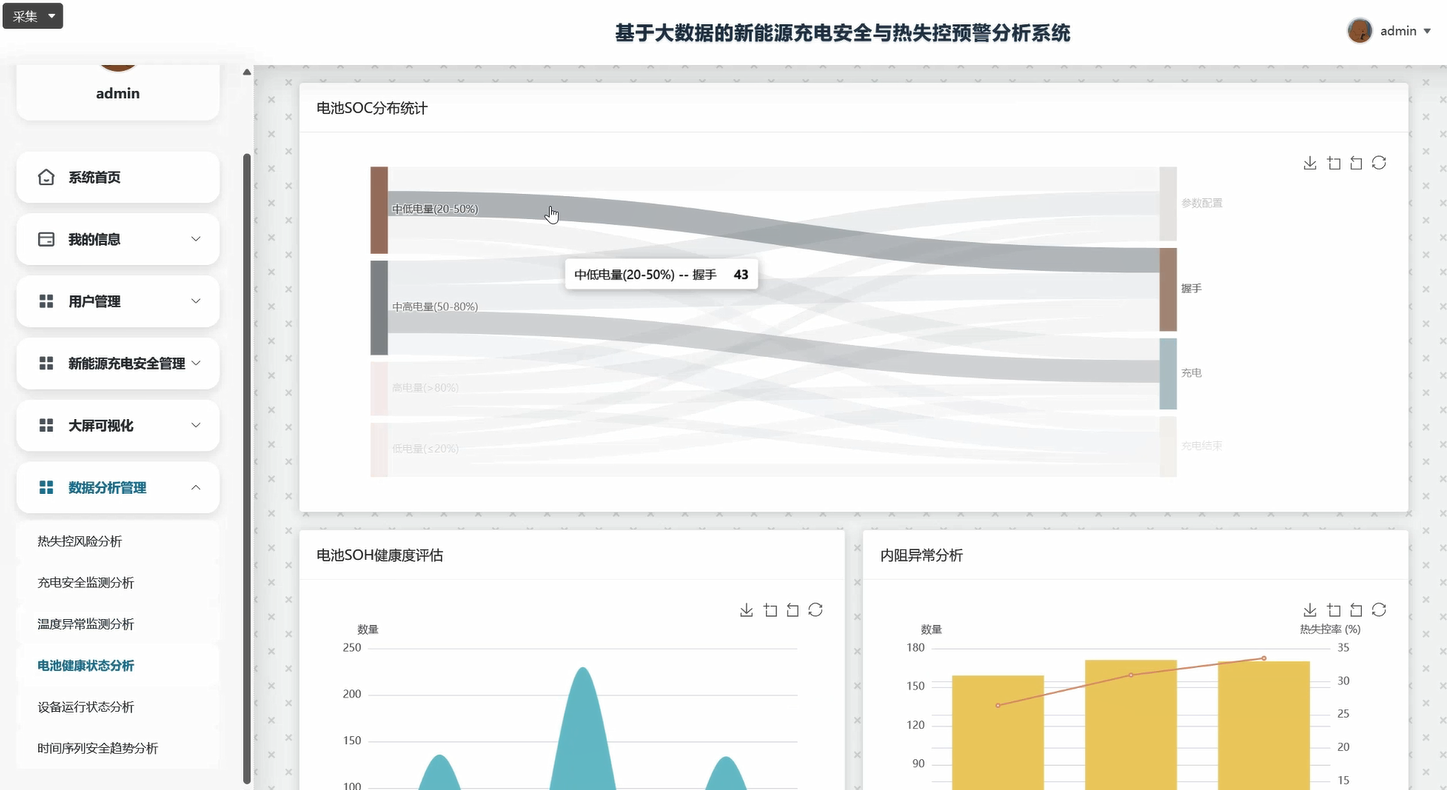The height and width of the screenshot is (790, 1447).
Task: Click the home icon beside 系统首页
Action: [46, 177]
